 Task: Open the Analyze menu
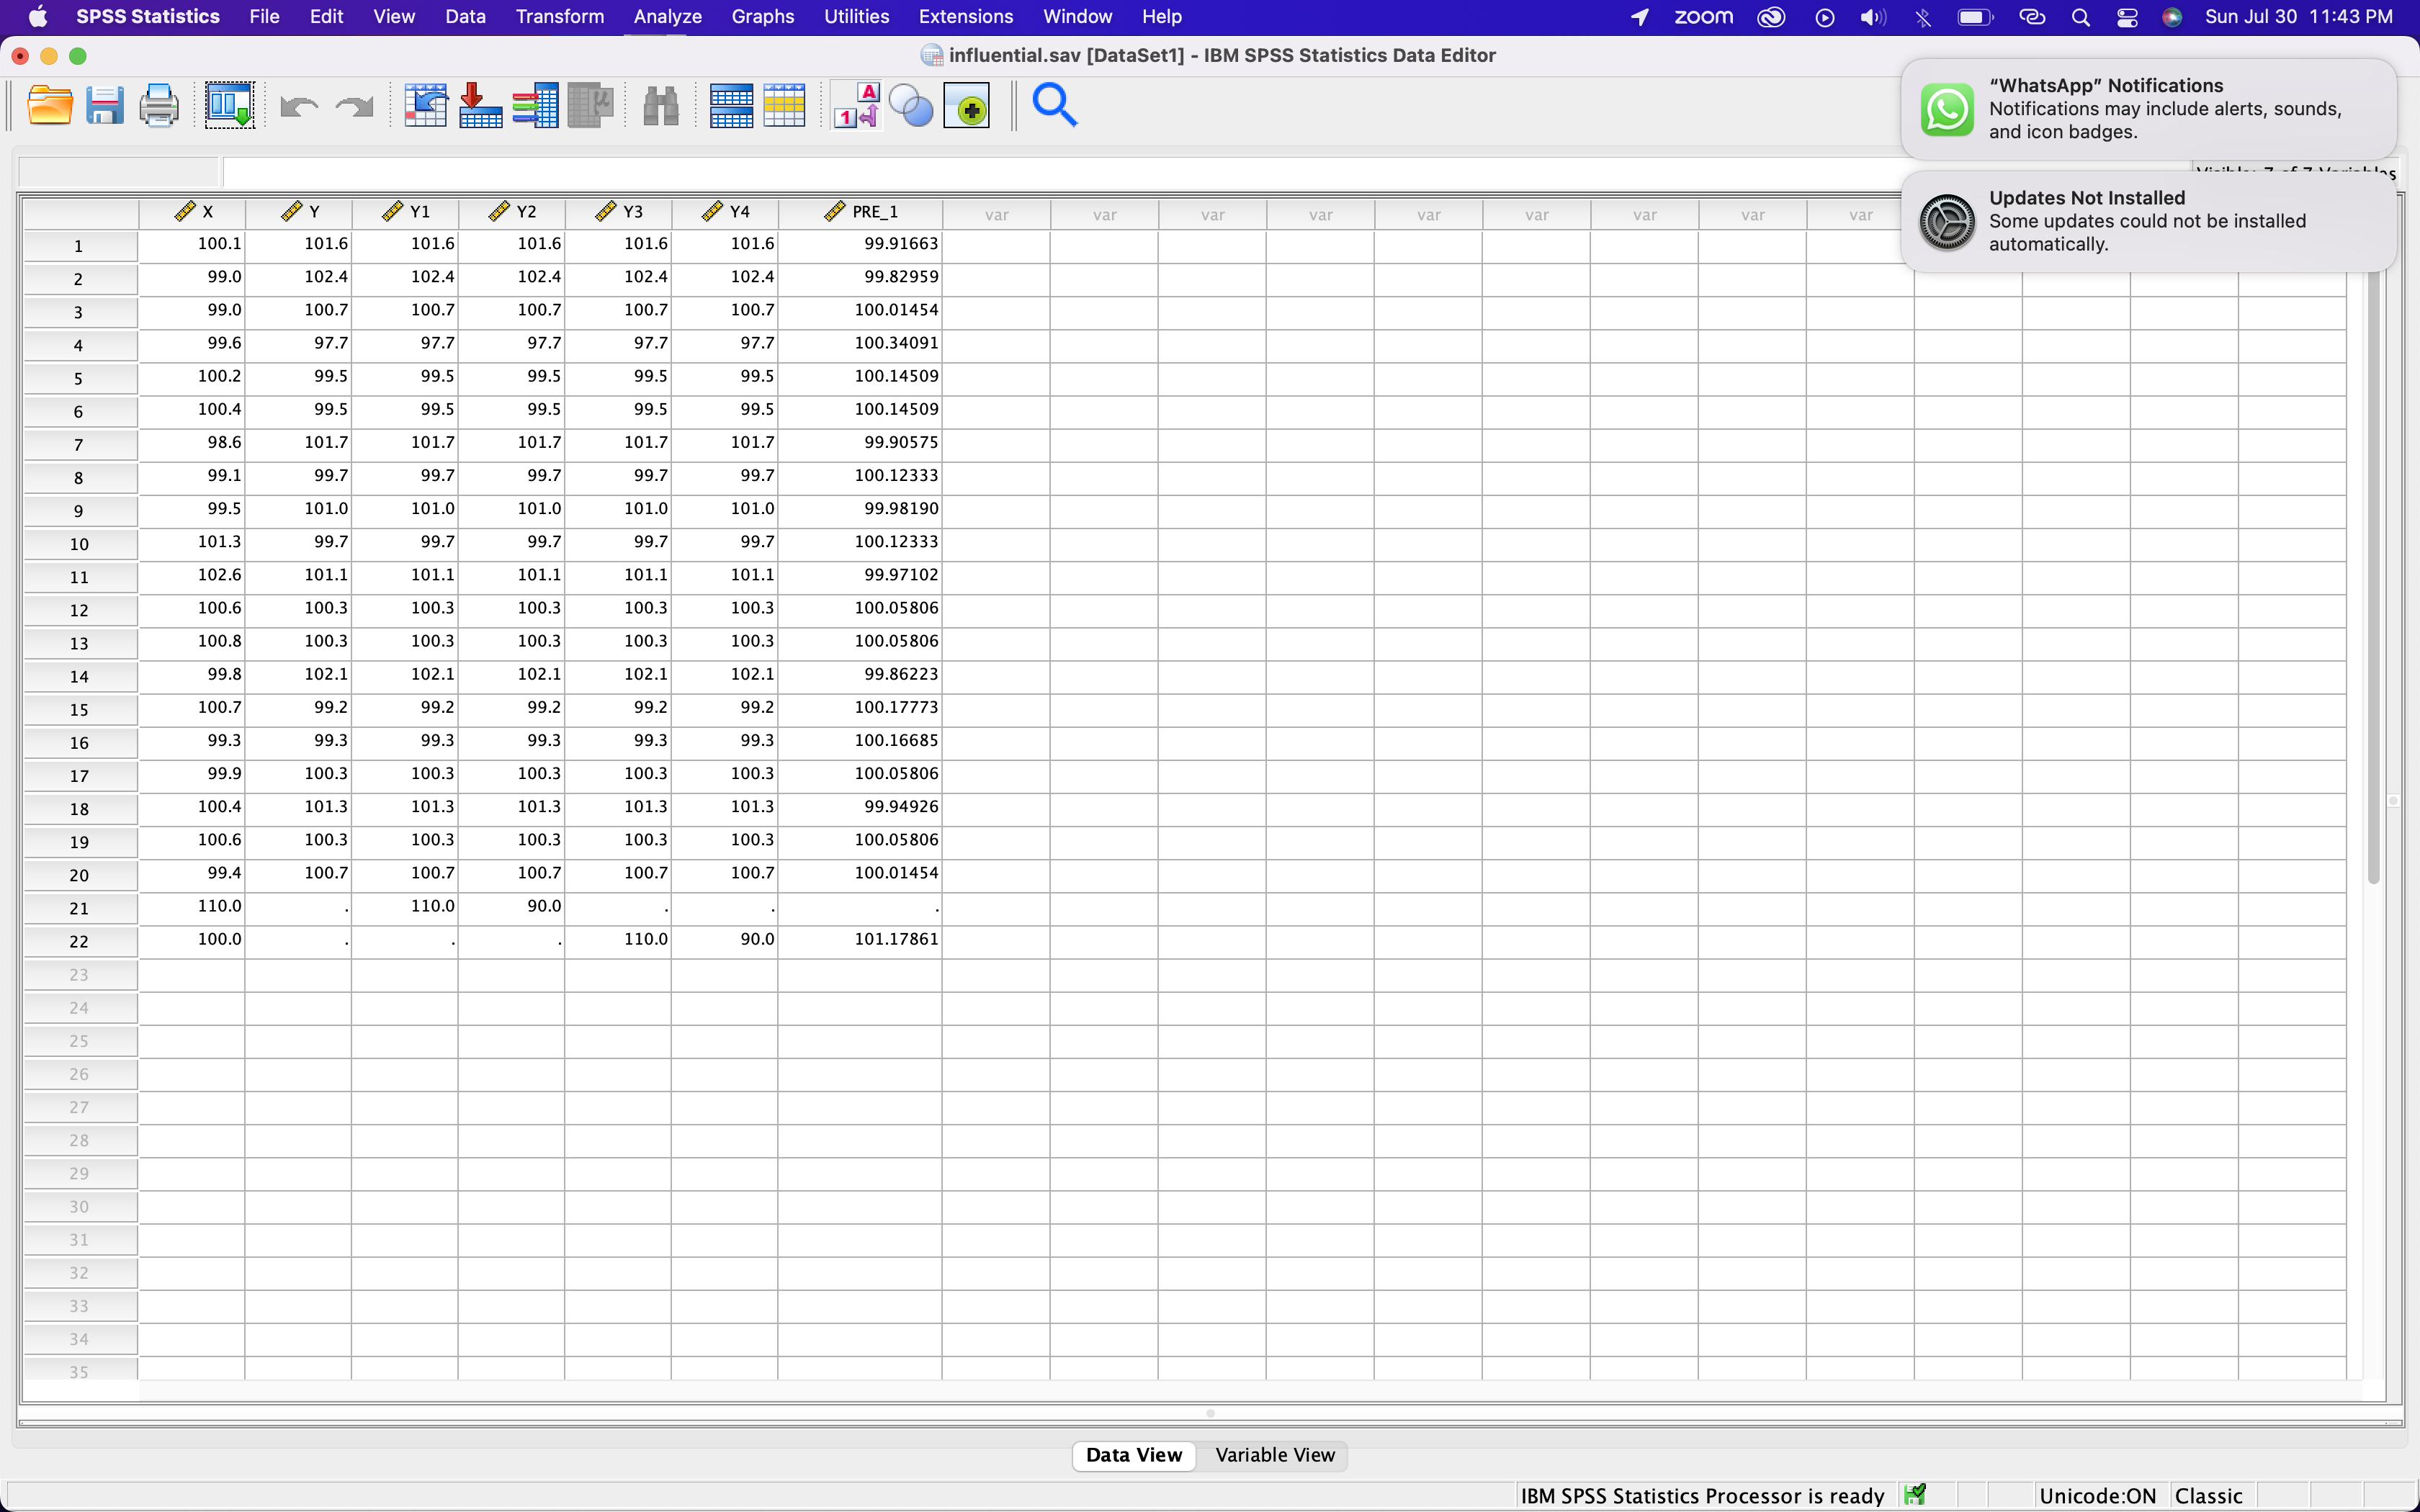click(666, 16)
